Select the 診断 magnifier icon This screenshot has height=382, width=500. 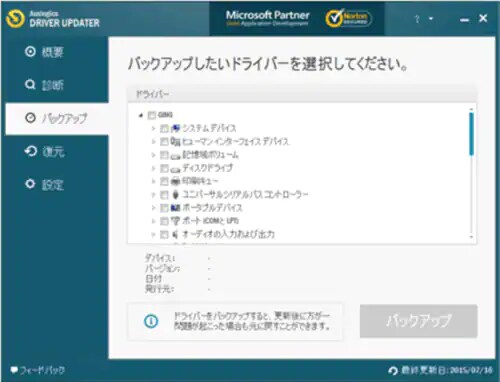pyautogui.click(x=30, y=84)
